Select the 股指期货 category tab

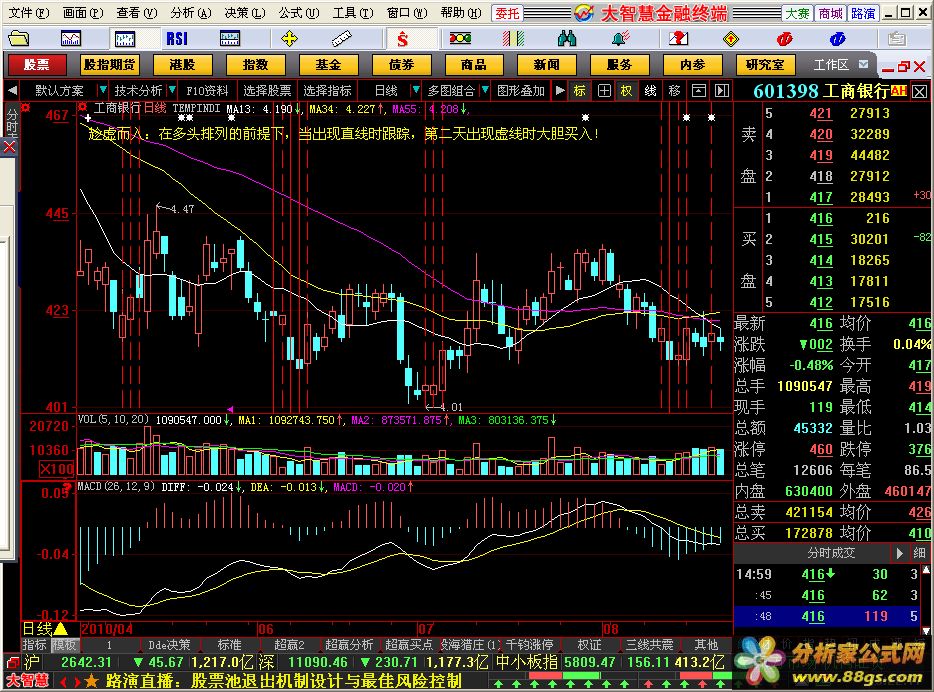point(110,64)
